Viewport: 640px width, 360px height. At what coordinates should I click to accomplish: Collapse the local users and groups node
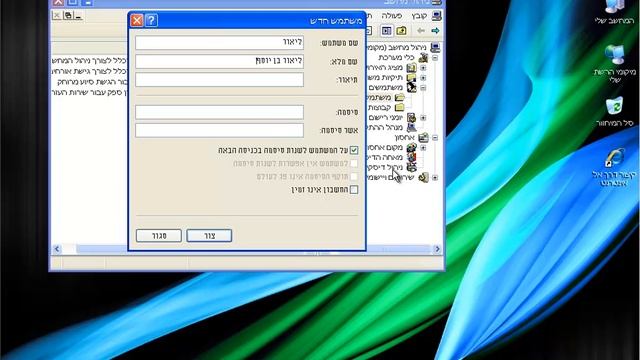pyautogui.click(x=423, y=88)
